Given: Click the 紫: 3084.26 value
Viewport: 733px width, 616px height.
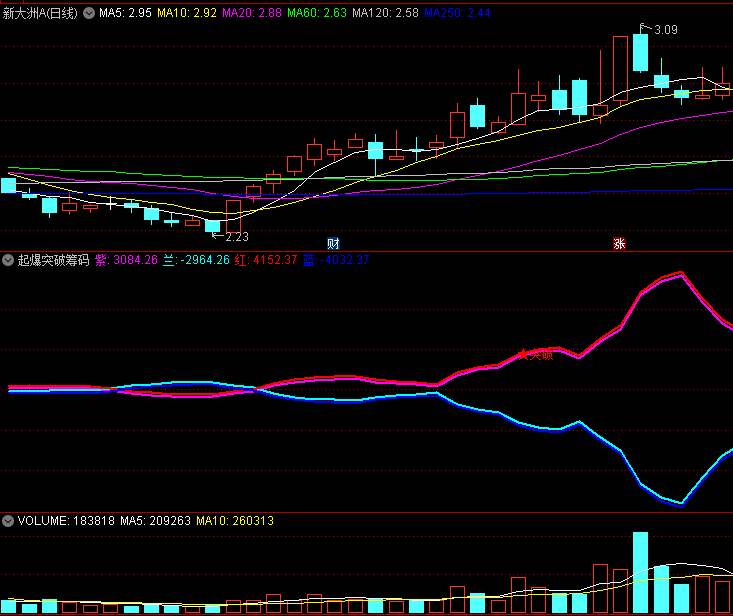Looking at the screenshot, I should pyautogui.click(x=127, y=260).
